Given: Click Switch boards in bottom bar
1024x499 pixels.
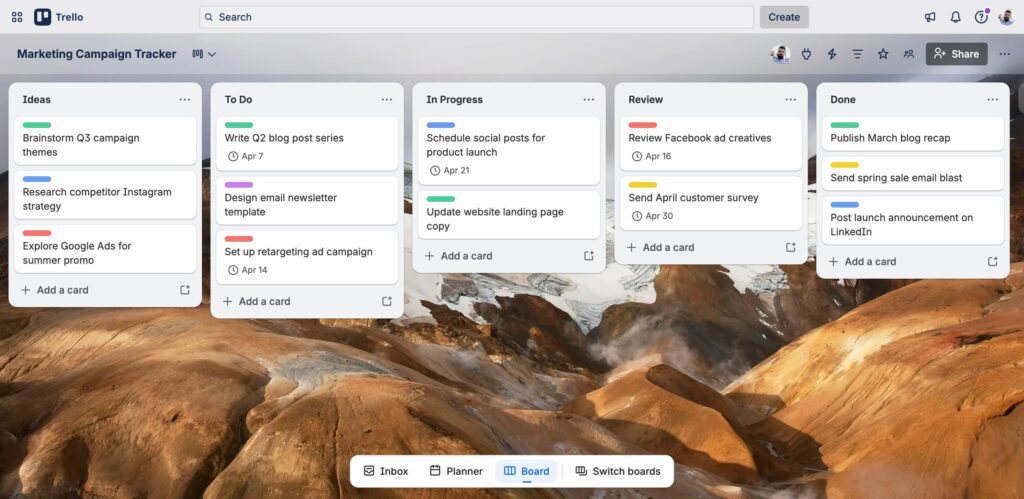Looking at the screenshot, I should (618, 471).
